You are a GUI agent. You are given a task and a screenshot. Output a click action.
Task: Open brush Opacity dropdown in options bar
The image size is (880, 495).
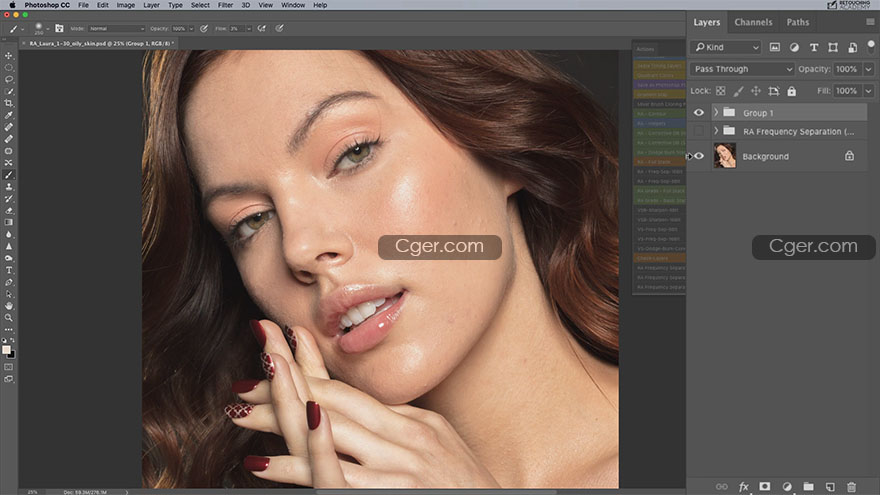(x=191, y=28)
